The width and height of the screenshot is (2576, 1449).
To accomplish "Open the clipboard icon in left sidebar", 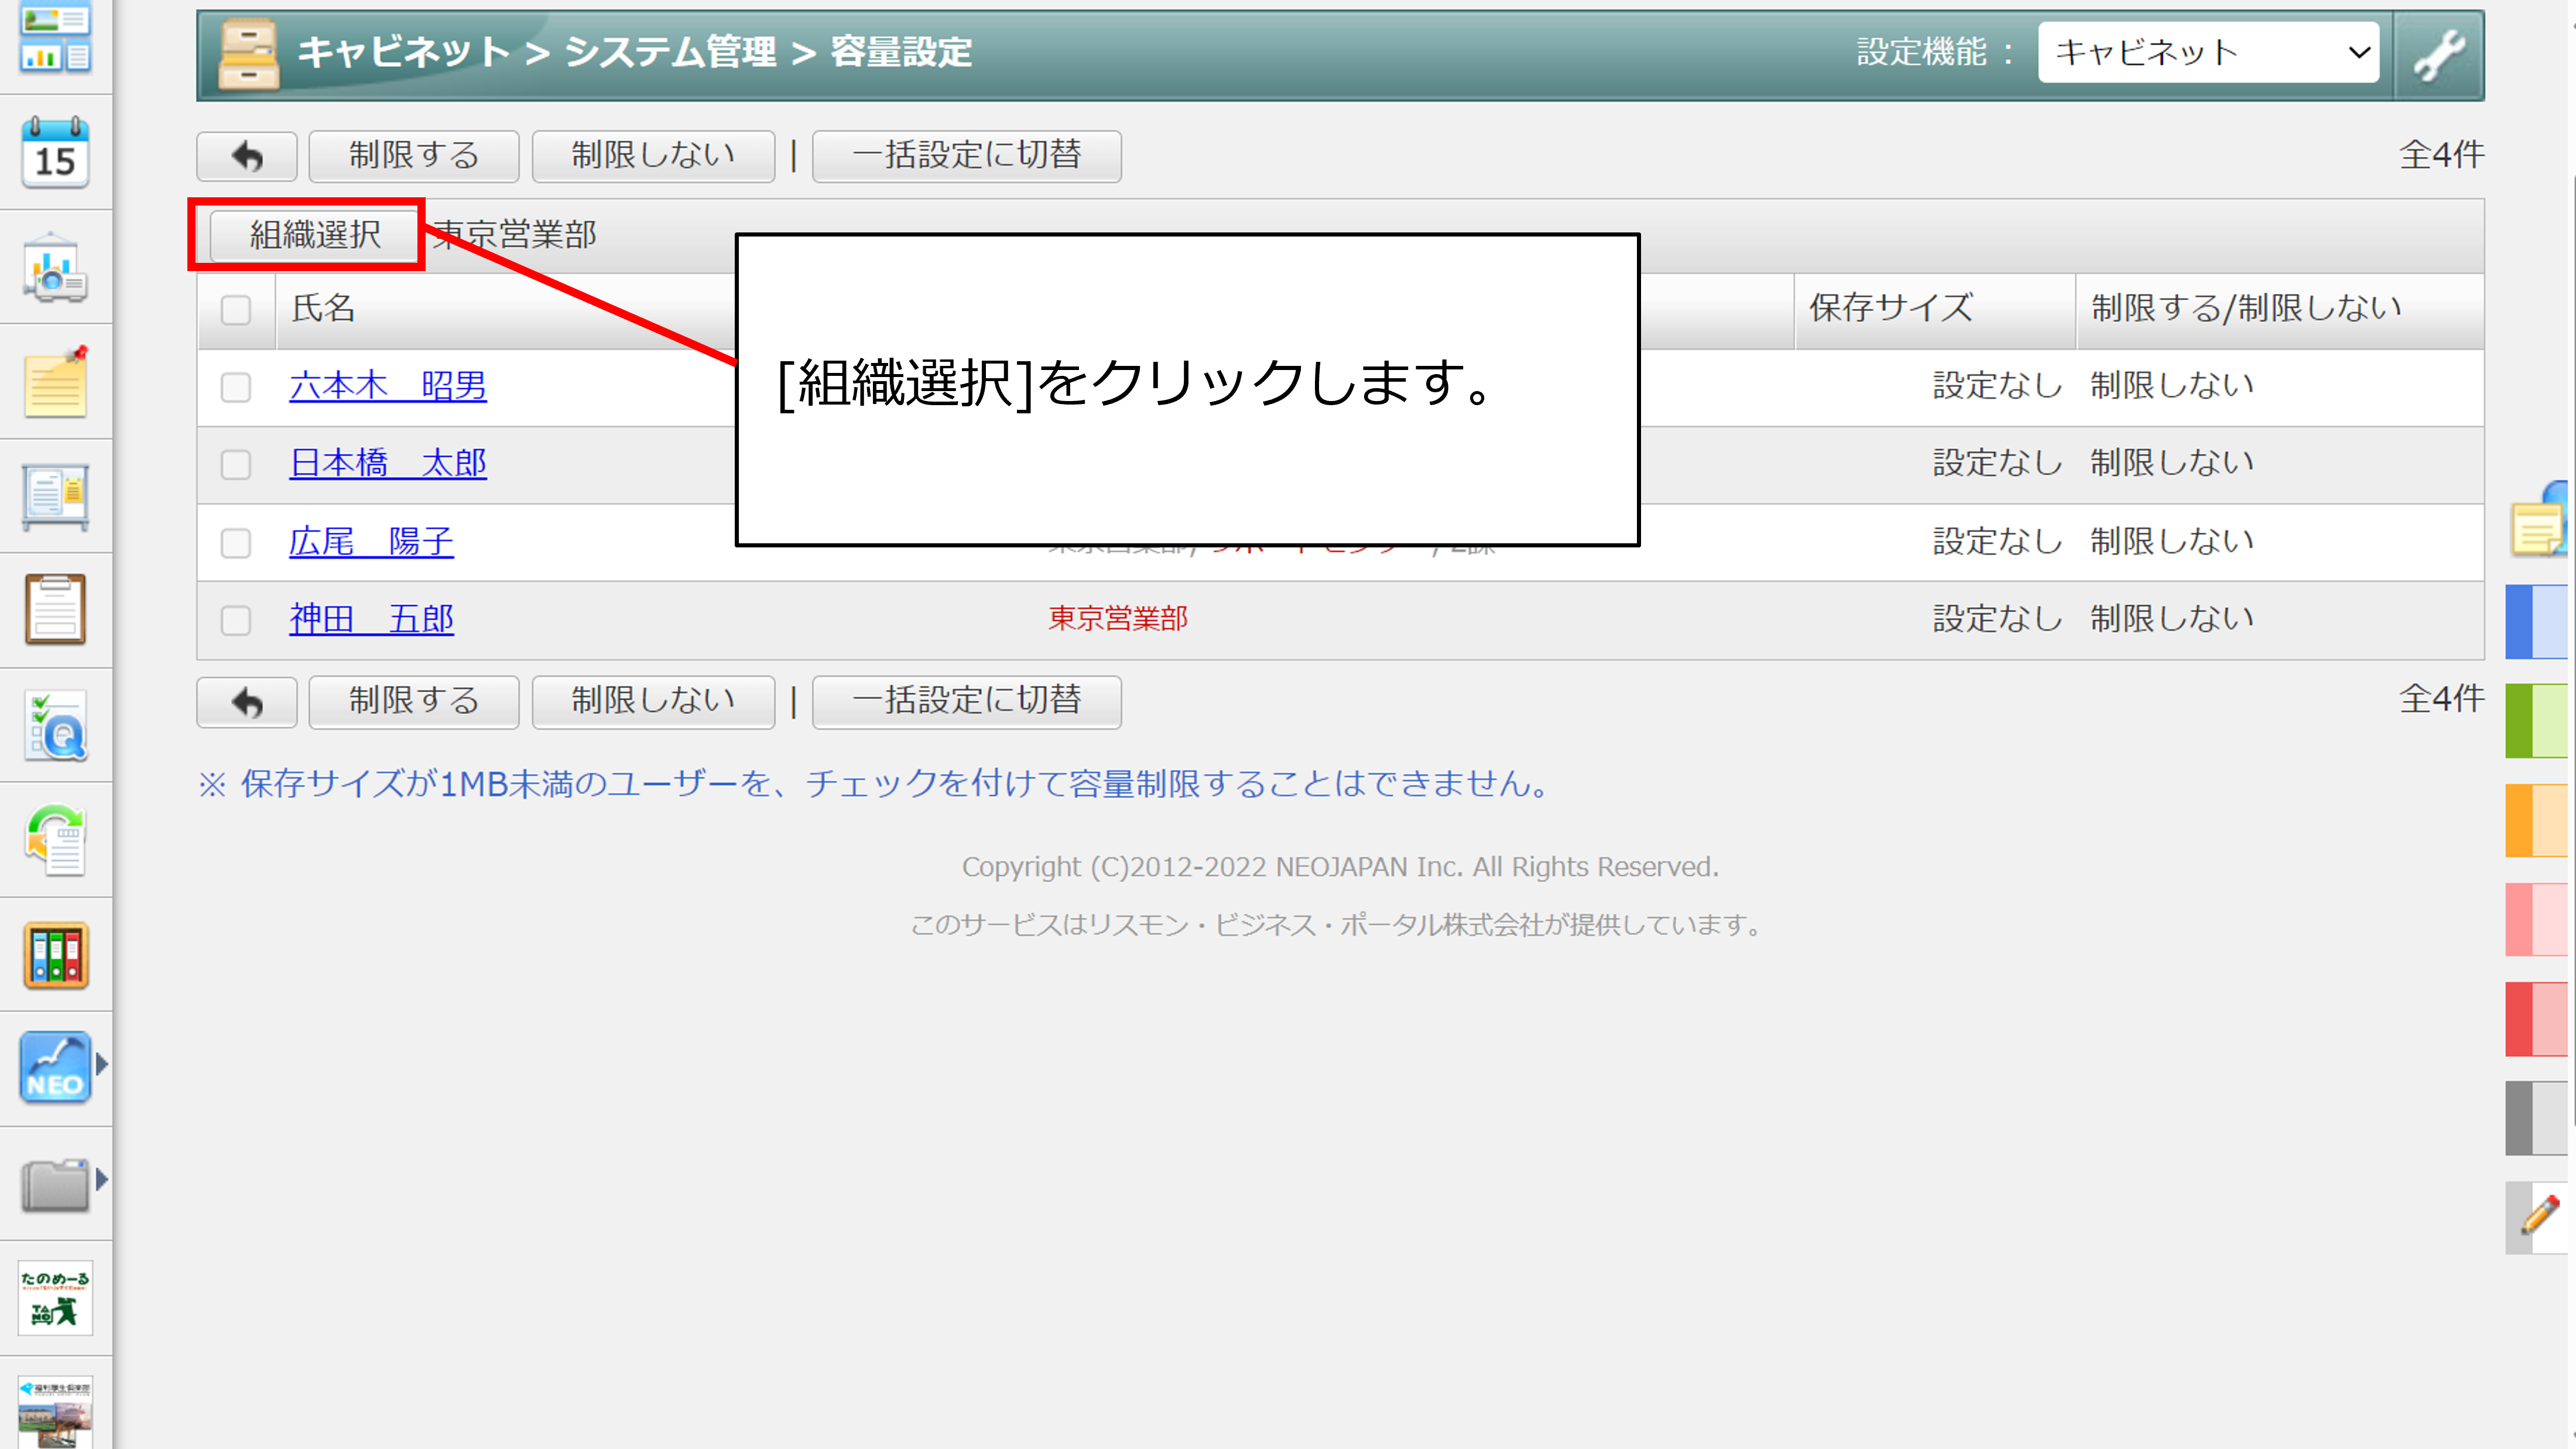I will tap(55, 609).
